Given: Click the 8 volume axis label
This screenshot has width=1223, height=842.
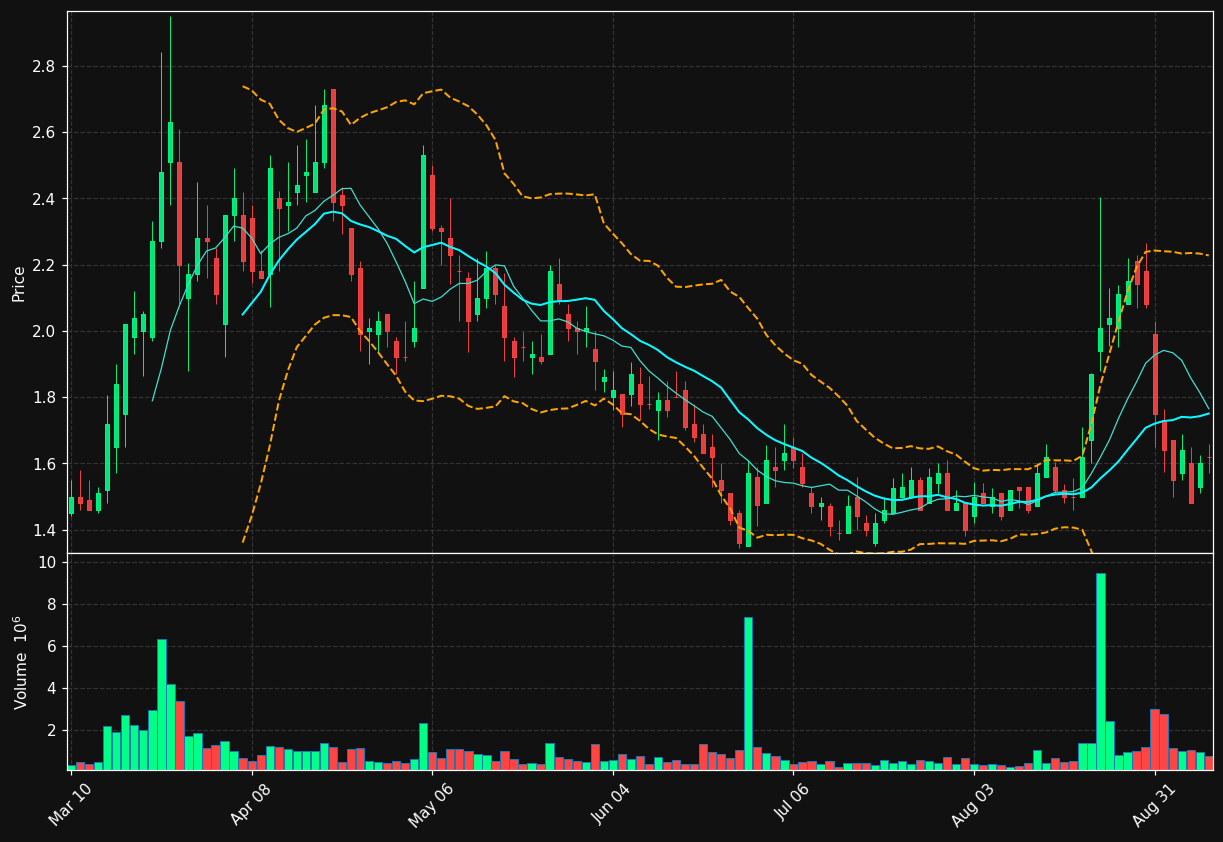Looking at the screenshot, I should (x=50, y=605).
